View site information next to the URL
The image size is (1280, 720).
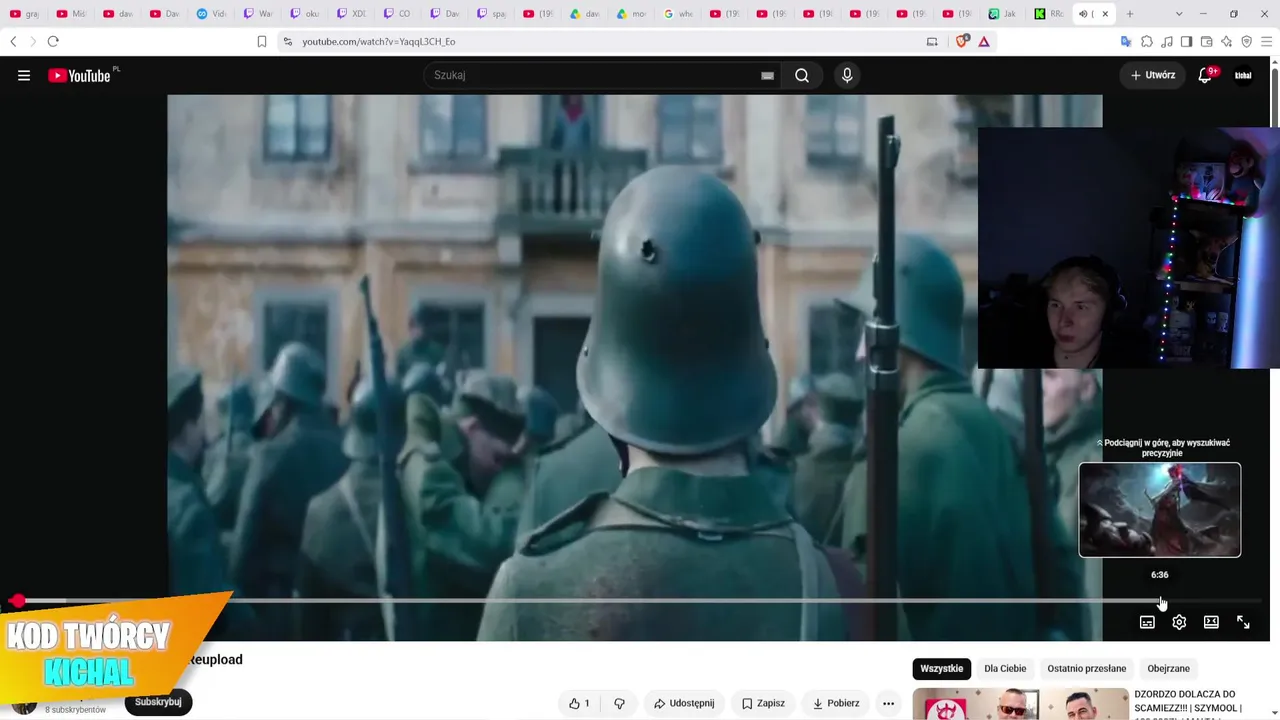(288, 41)
